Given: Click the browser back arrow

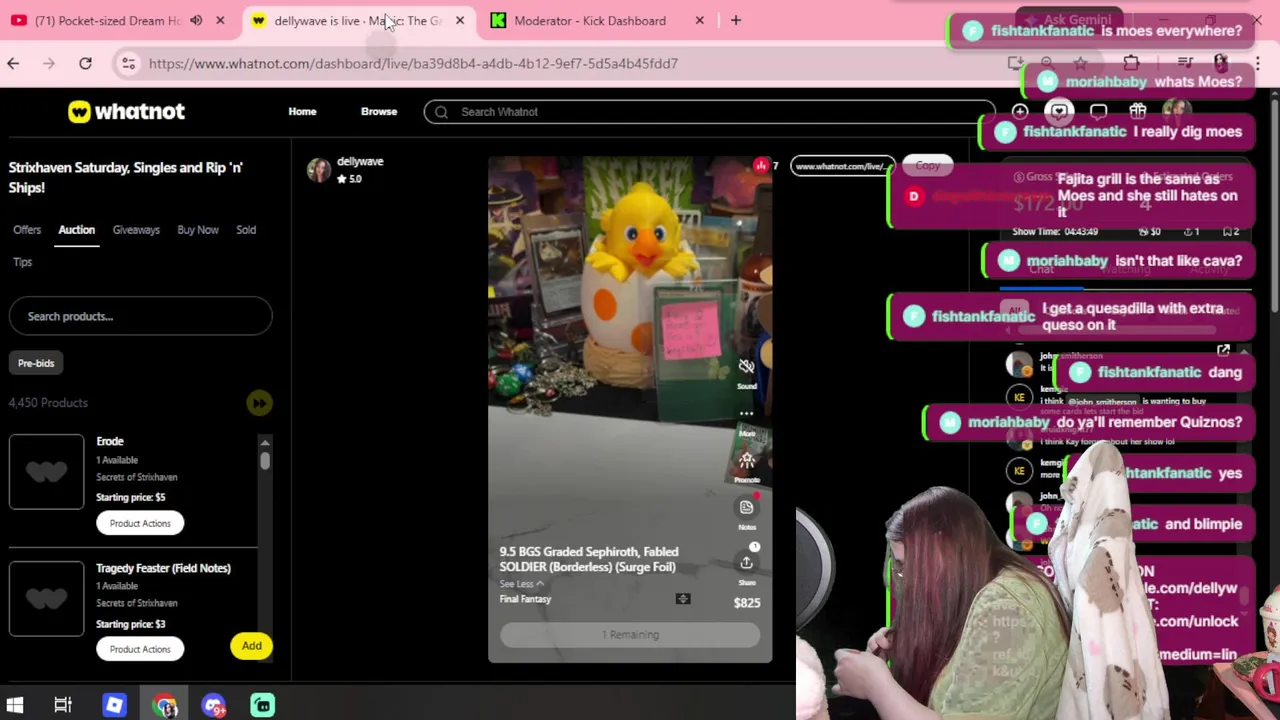Looking at the screenshot, I should pos(13,63).
